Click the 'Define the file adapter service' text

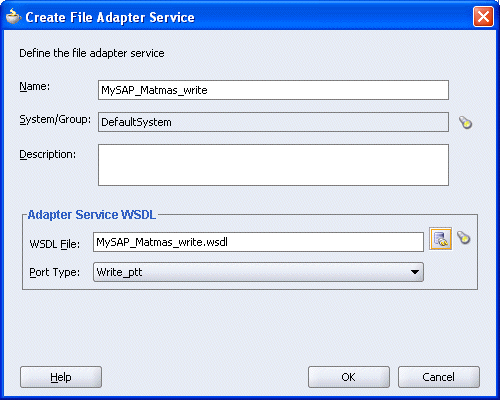(92, 53)
